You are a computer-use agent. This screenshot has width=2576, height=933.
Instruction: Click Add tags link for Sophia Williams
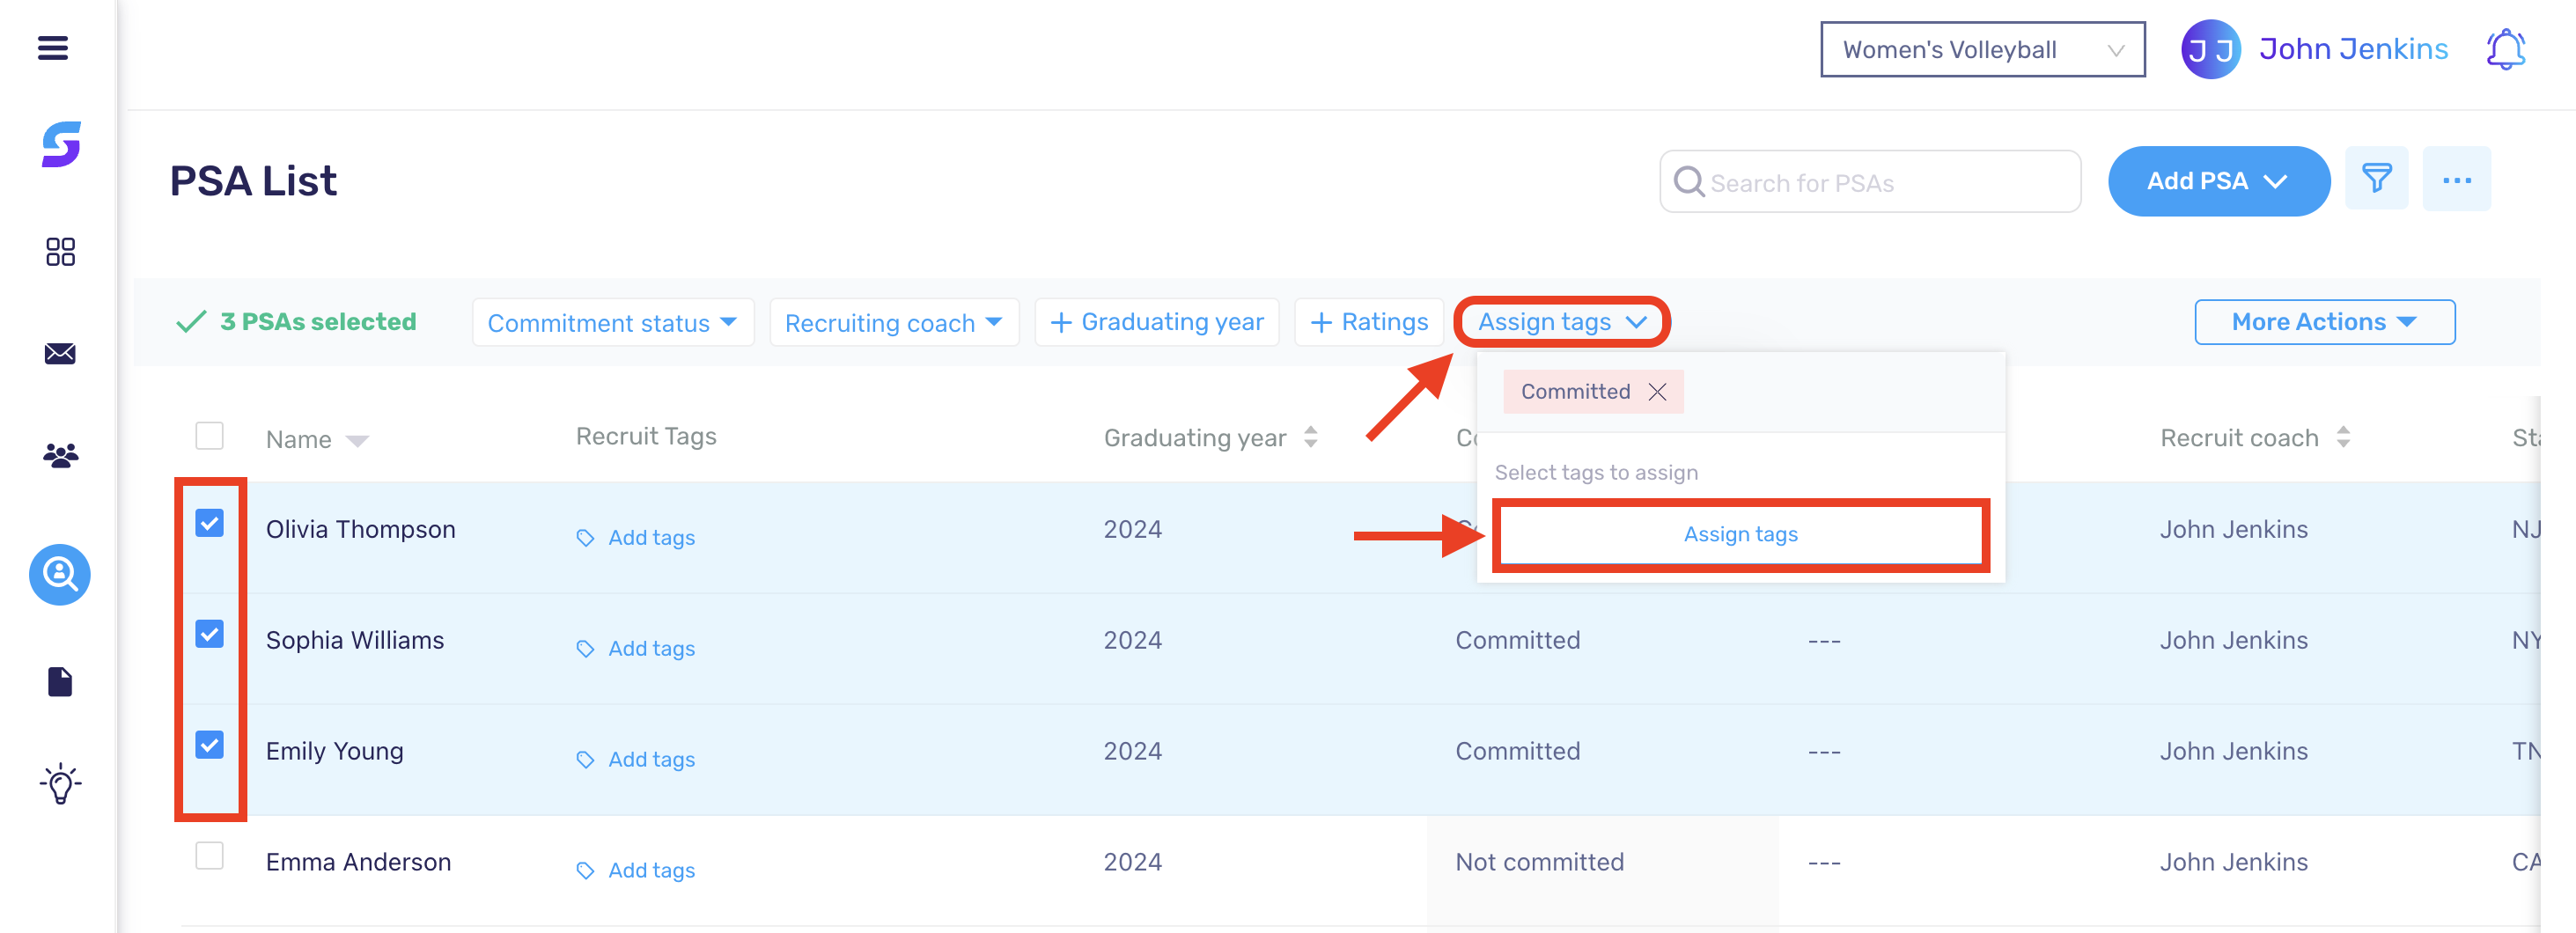point(650,648)
